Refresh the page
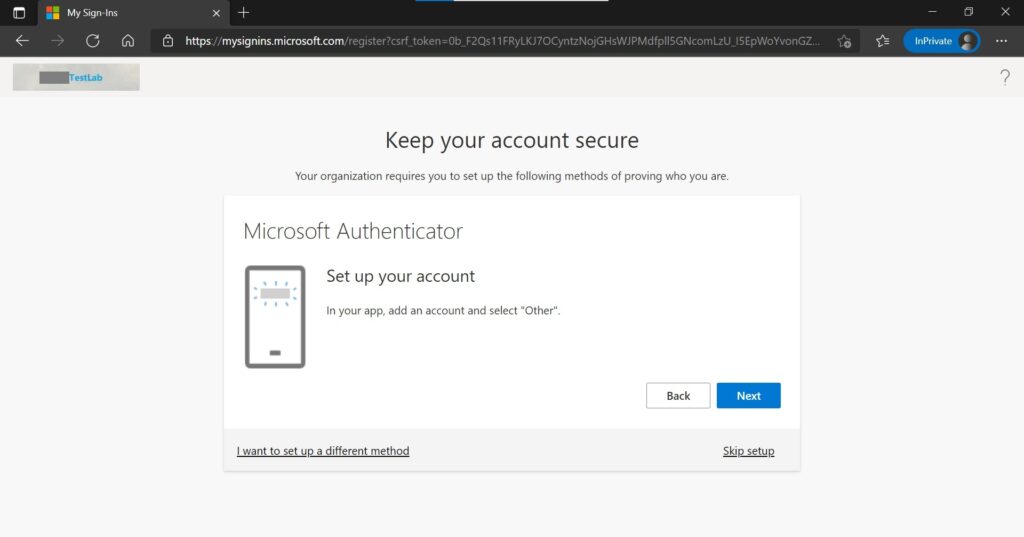 click(x=92, y=41)
